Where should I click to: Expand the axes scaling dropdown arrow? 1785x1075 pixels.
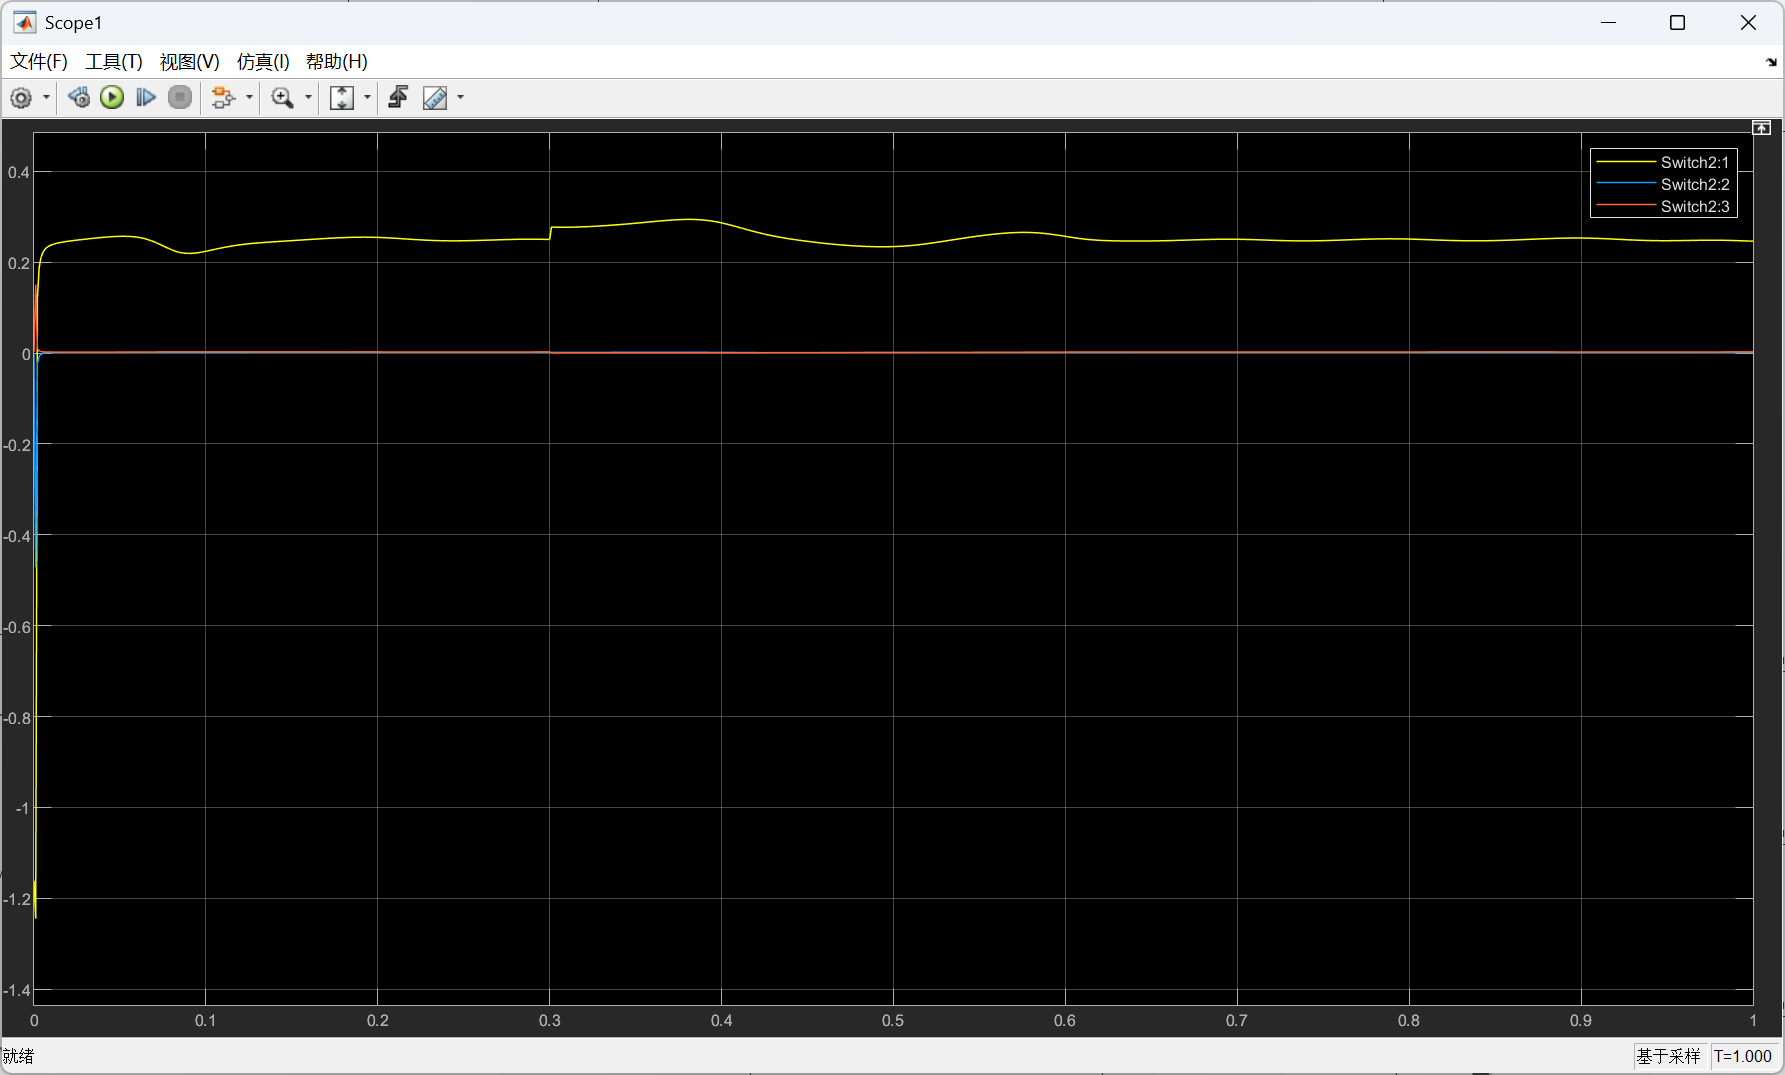[367, 98]
